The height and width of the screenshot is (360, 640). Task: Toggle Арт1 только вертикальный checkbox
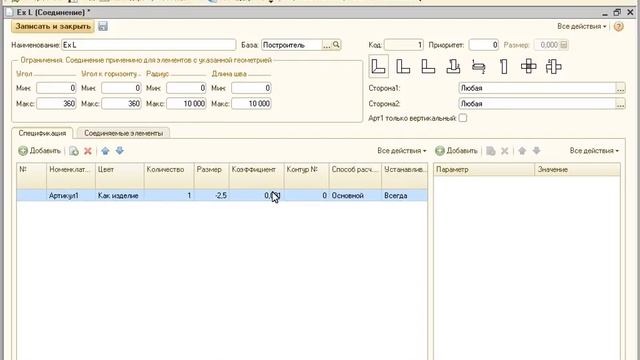point(463,118)
